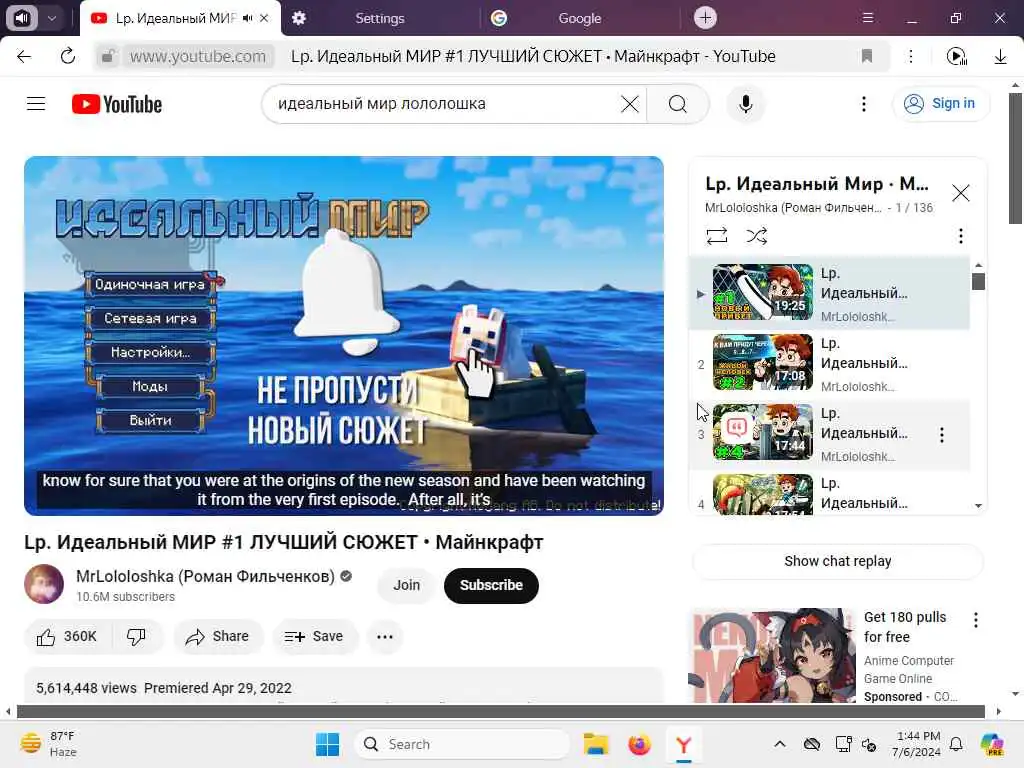Open picture-in-picture video icon in toolbar
The image size is (1024, 768).
tap(956, 56)
